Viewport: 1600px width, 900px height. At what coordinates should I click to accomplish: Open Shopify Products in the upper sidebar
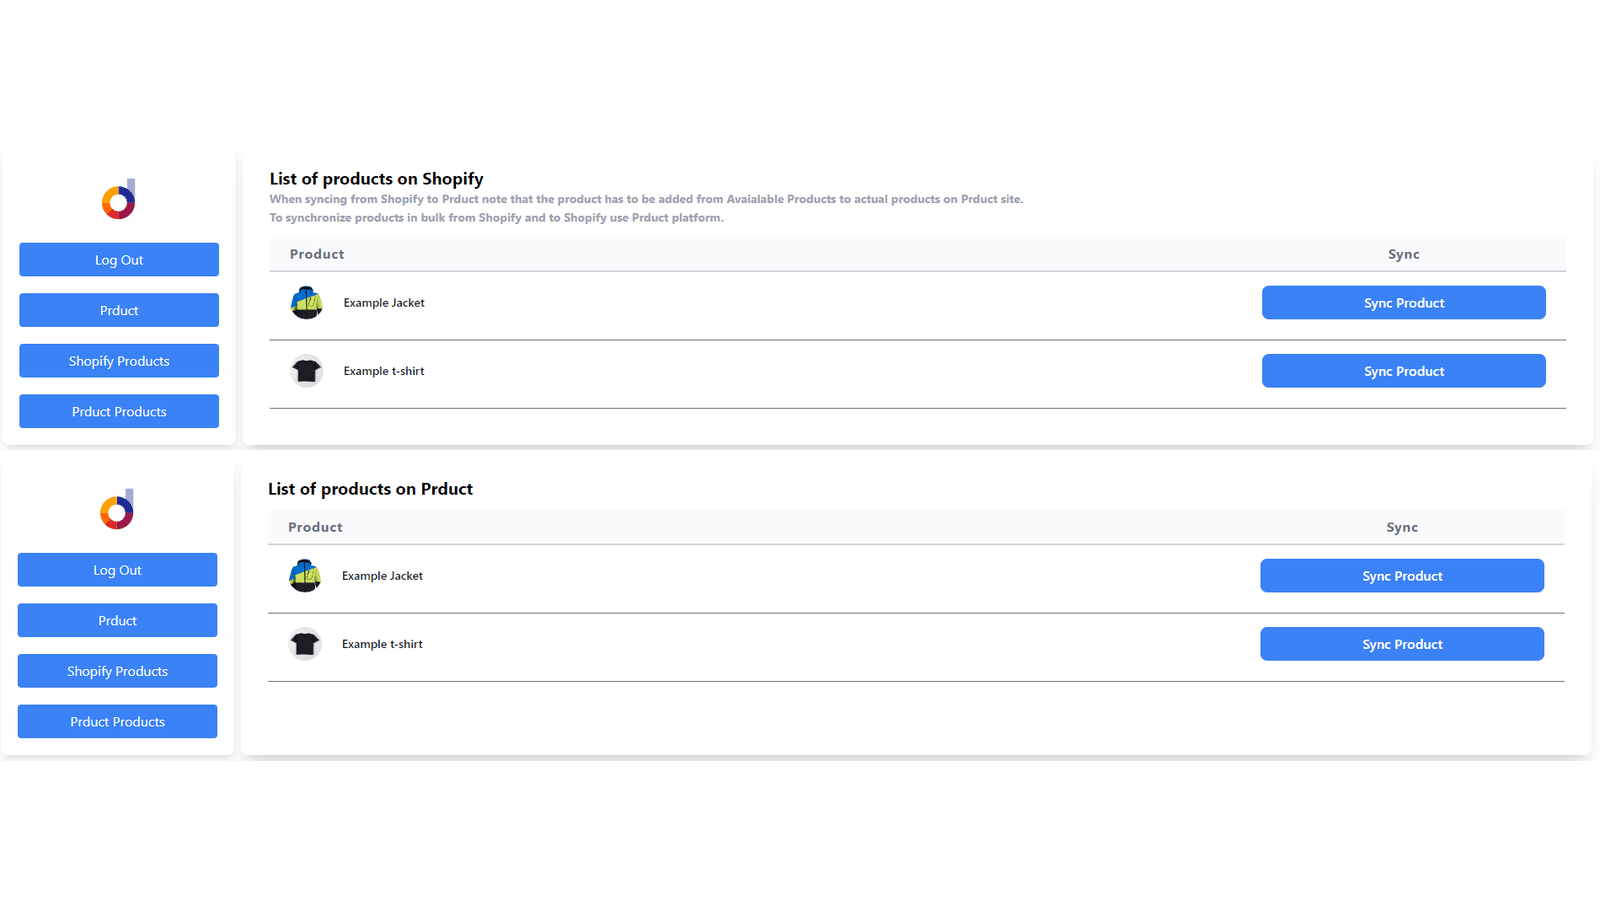tap(119, 361)
